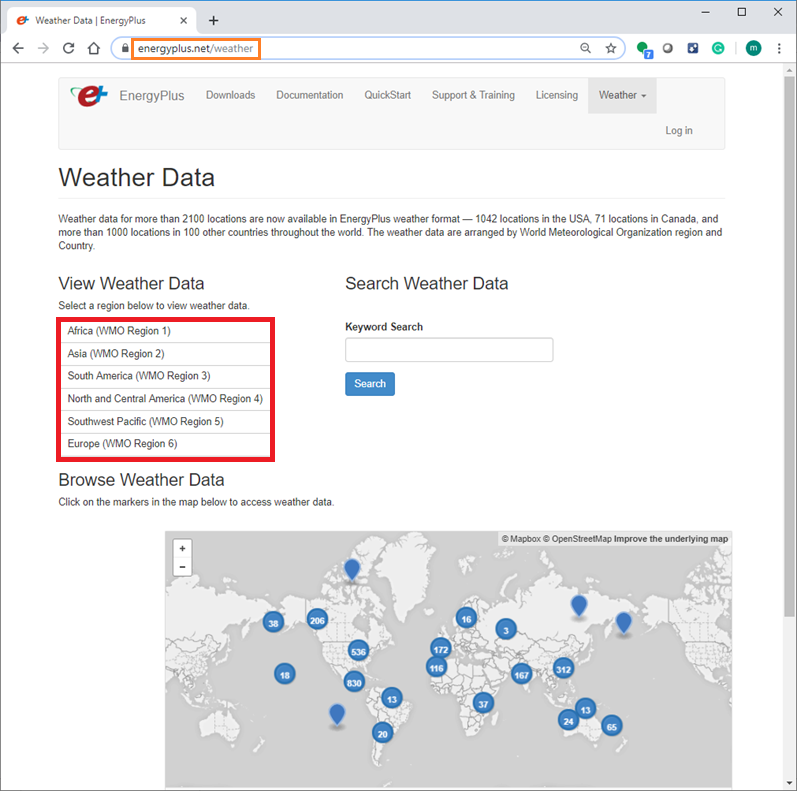Open the Grammarly extension icon
Viewport: 797px width, 791px height.
point(718,48)
